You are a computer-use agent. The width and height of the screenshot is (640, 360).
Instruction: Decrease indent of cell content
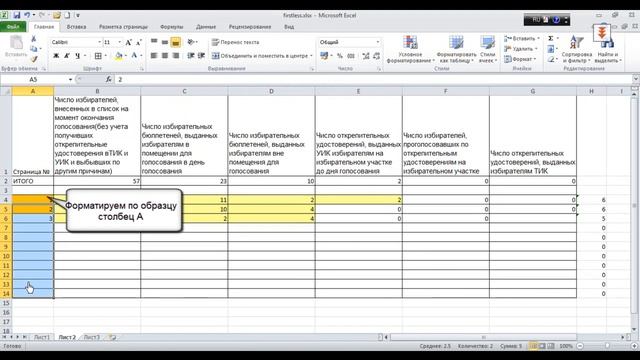click(191, 56)
